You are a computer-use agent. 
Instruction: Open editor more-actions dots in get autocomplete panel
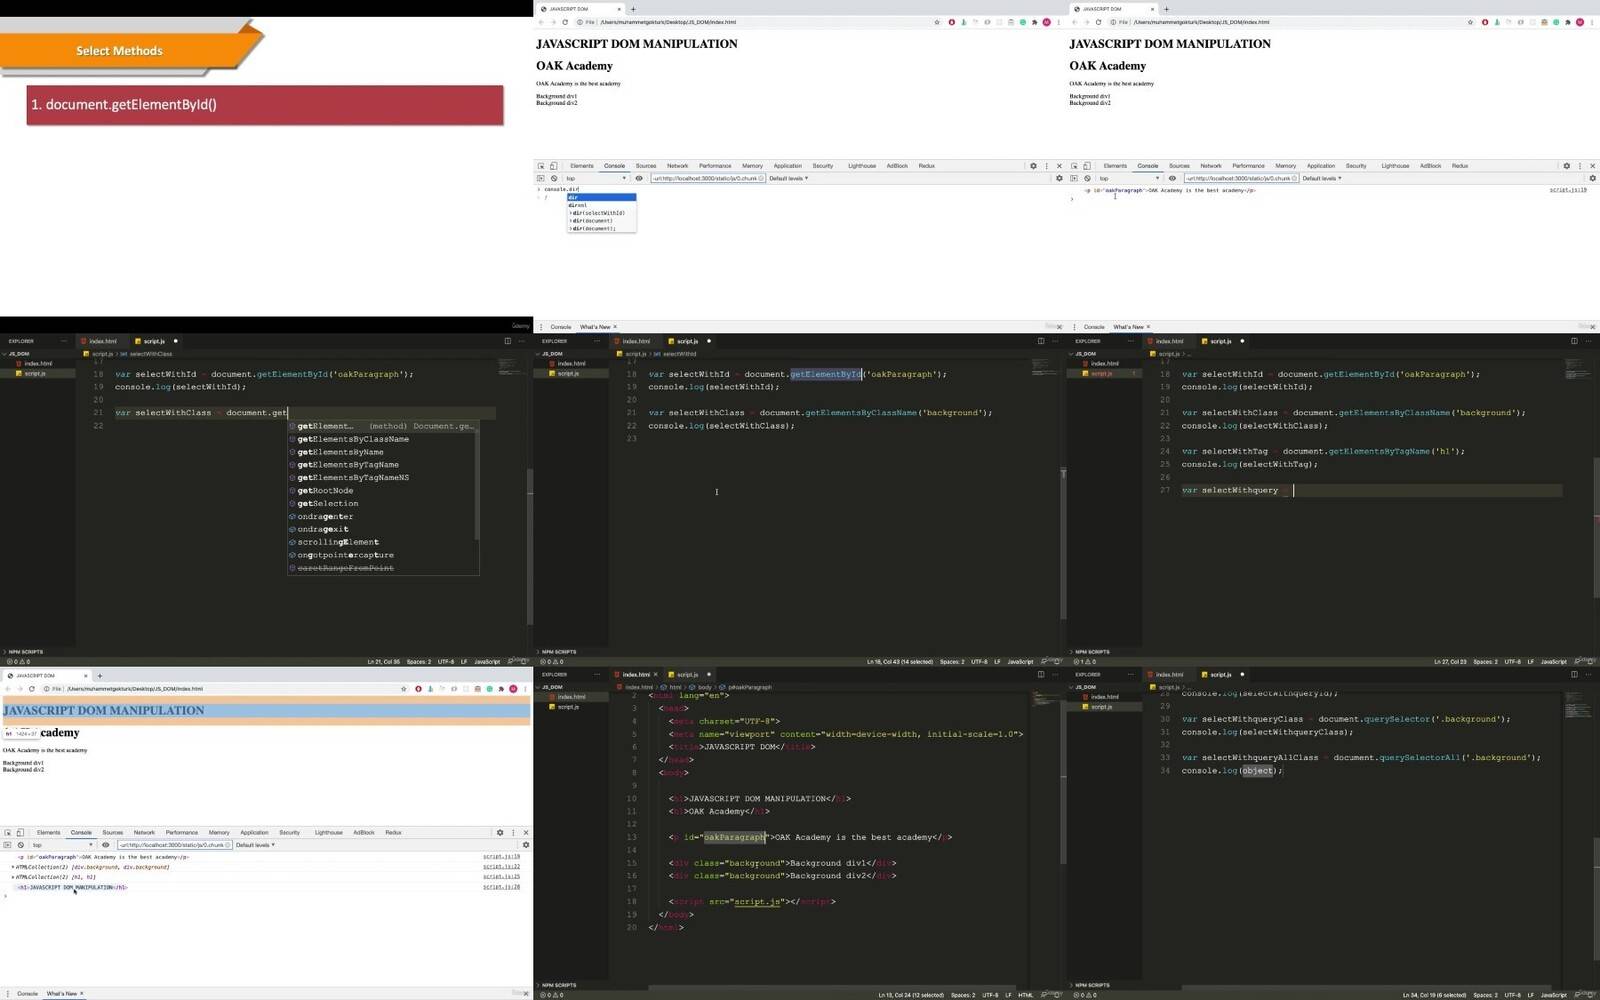[521, 341]
